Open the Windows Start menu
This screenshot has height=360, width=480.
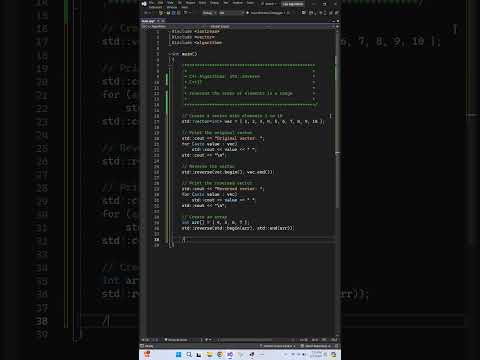(178, 354)
